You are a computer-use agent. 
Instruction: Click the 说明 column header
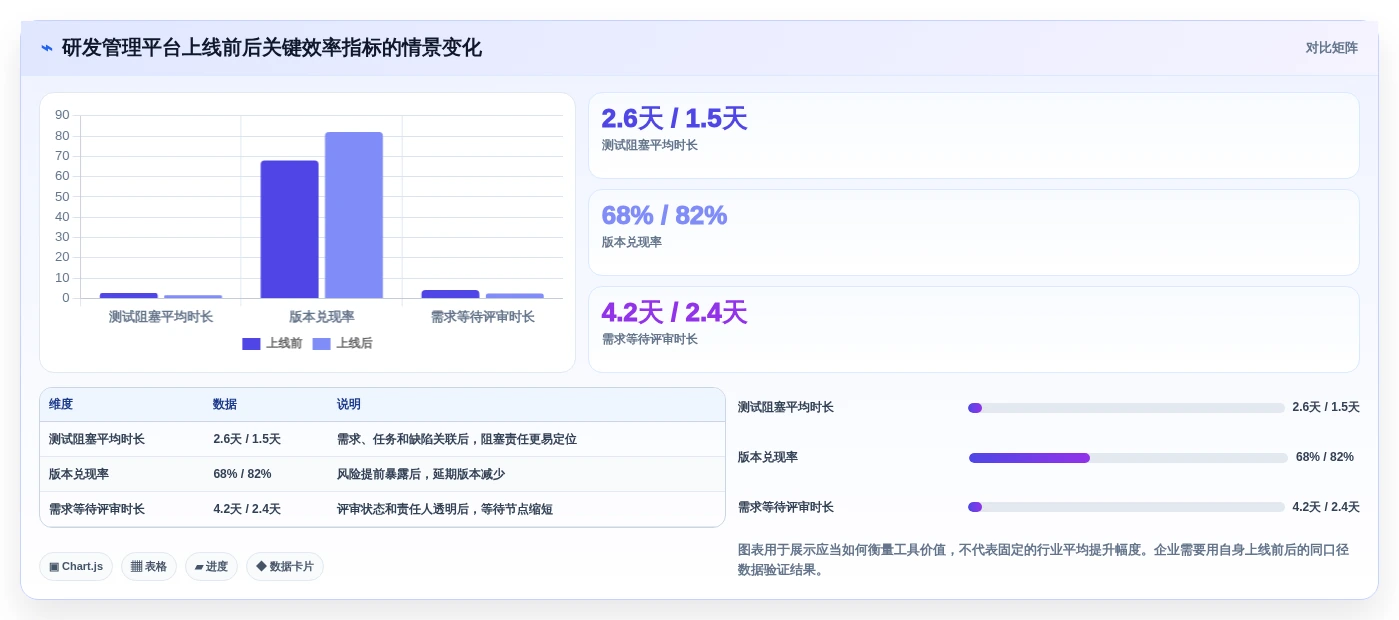pyautogui.click(x=349, y=405)
